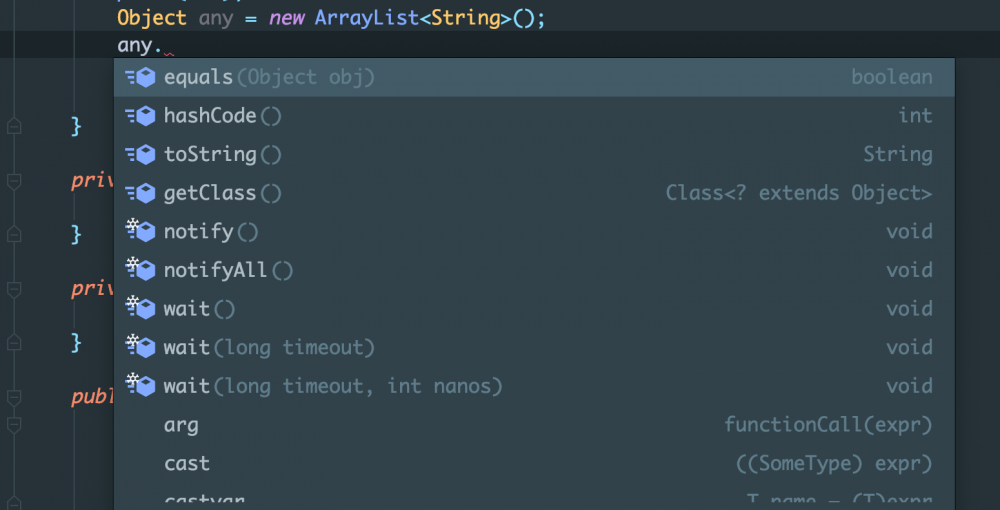Screen dimensions: 1000x510
Task: Choose the cast postfix template suggestion
Action: tap(187, 464)
